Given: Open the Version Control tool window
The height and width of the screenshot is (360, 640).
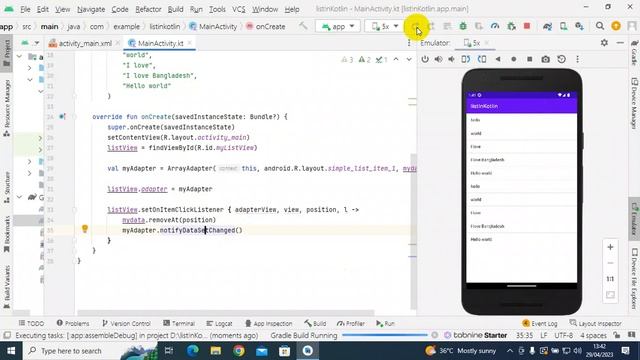Looking at the screenshot, I should [x=126, y=323].
